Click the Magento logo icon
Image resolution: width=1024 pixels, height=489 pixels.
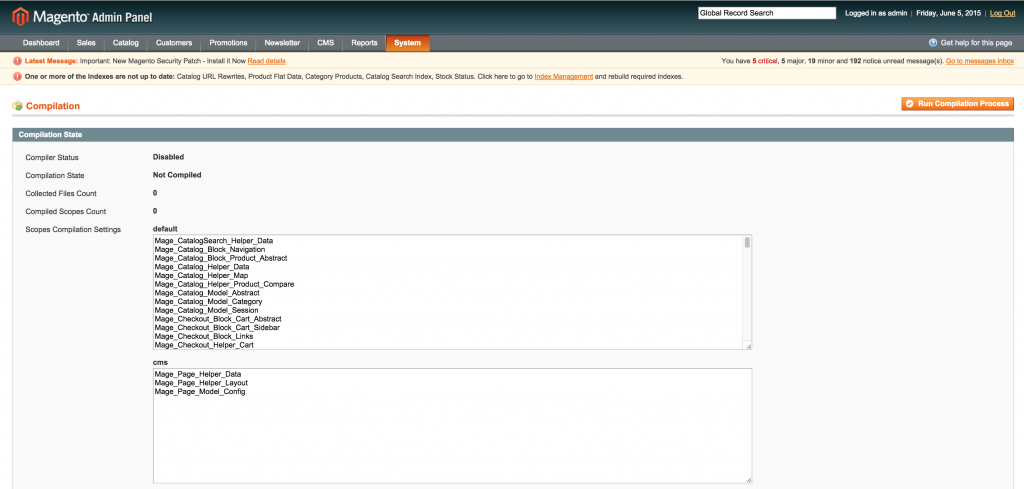click(x=20, y=16)
